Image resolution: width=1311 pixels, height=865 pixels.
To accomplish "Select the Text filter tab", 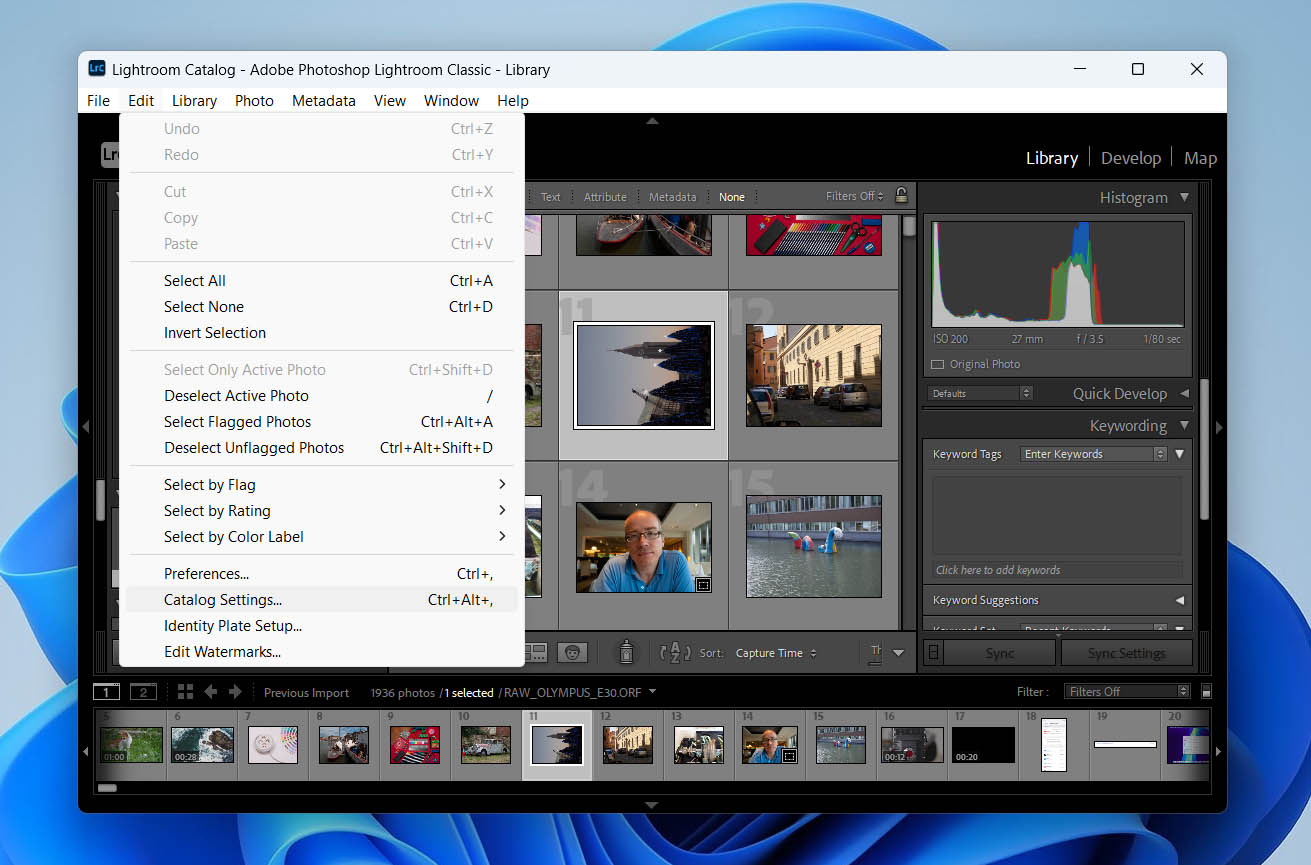I will coord(551,197).
